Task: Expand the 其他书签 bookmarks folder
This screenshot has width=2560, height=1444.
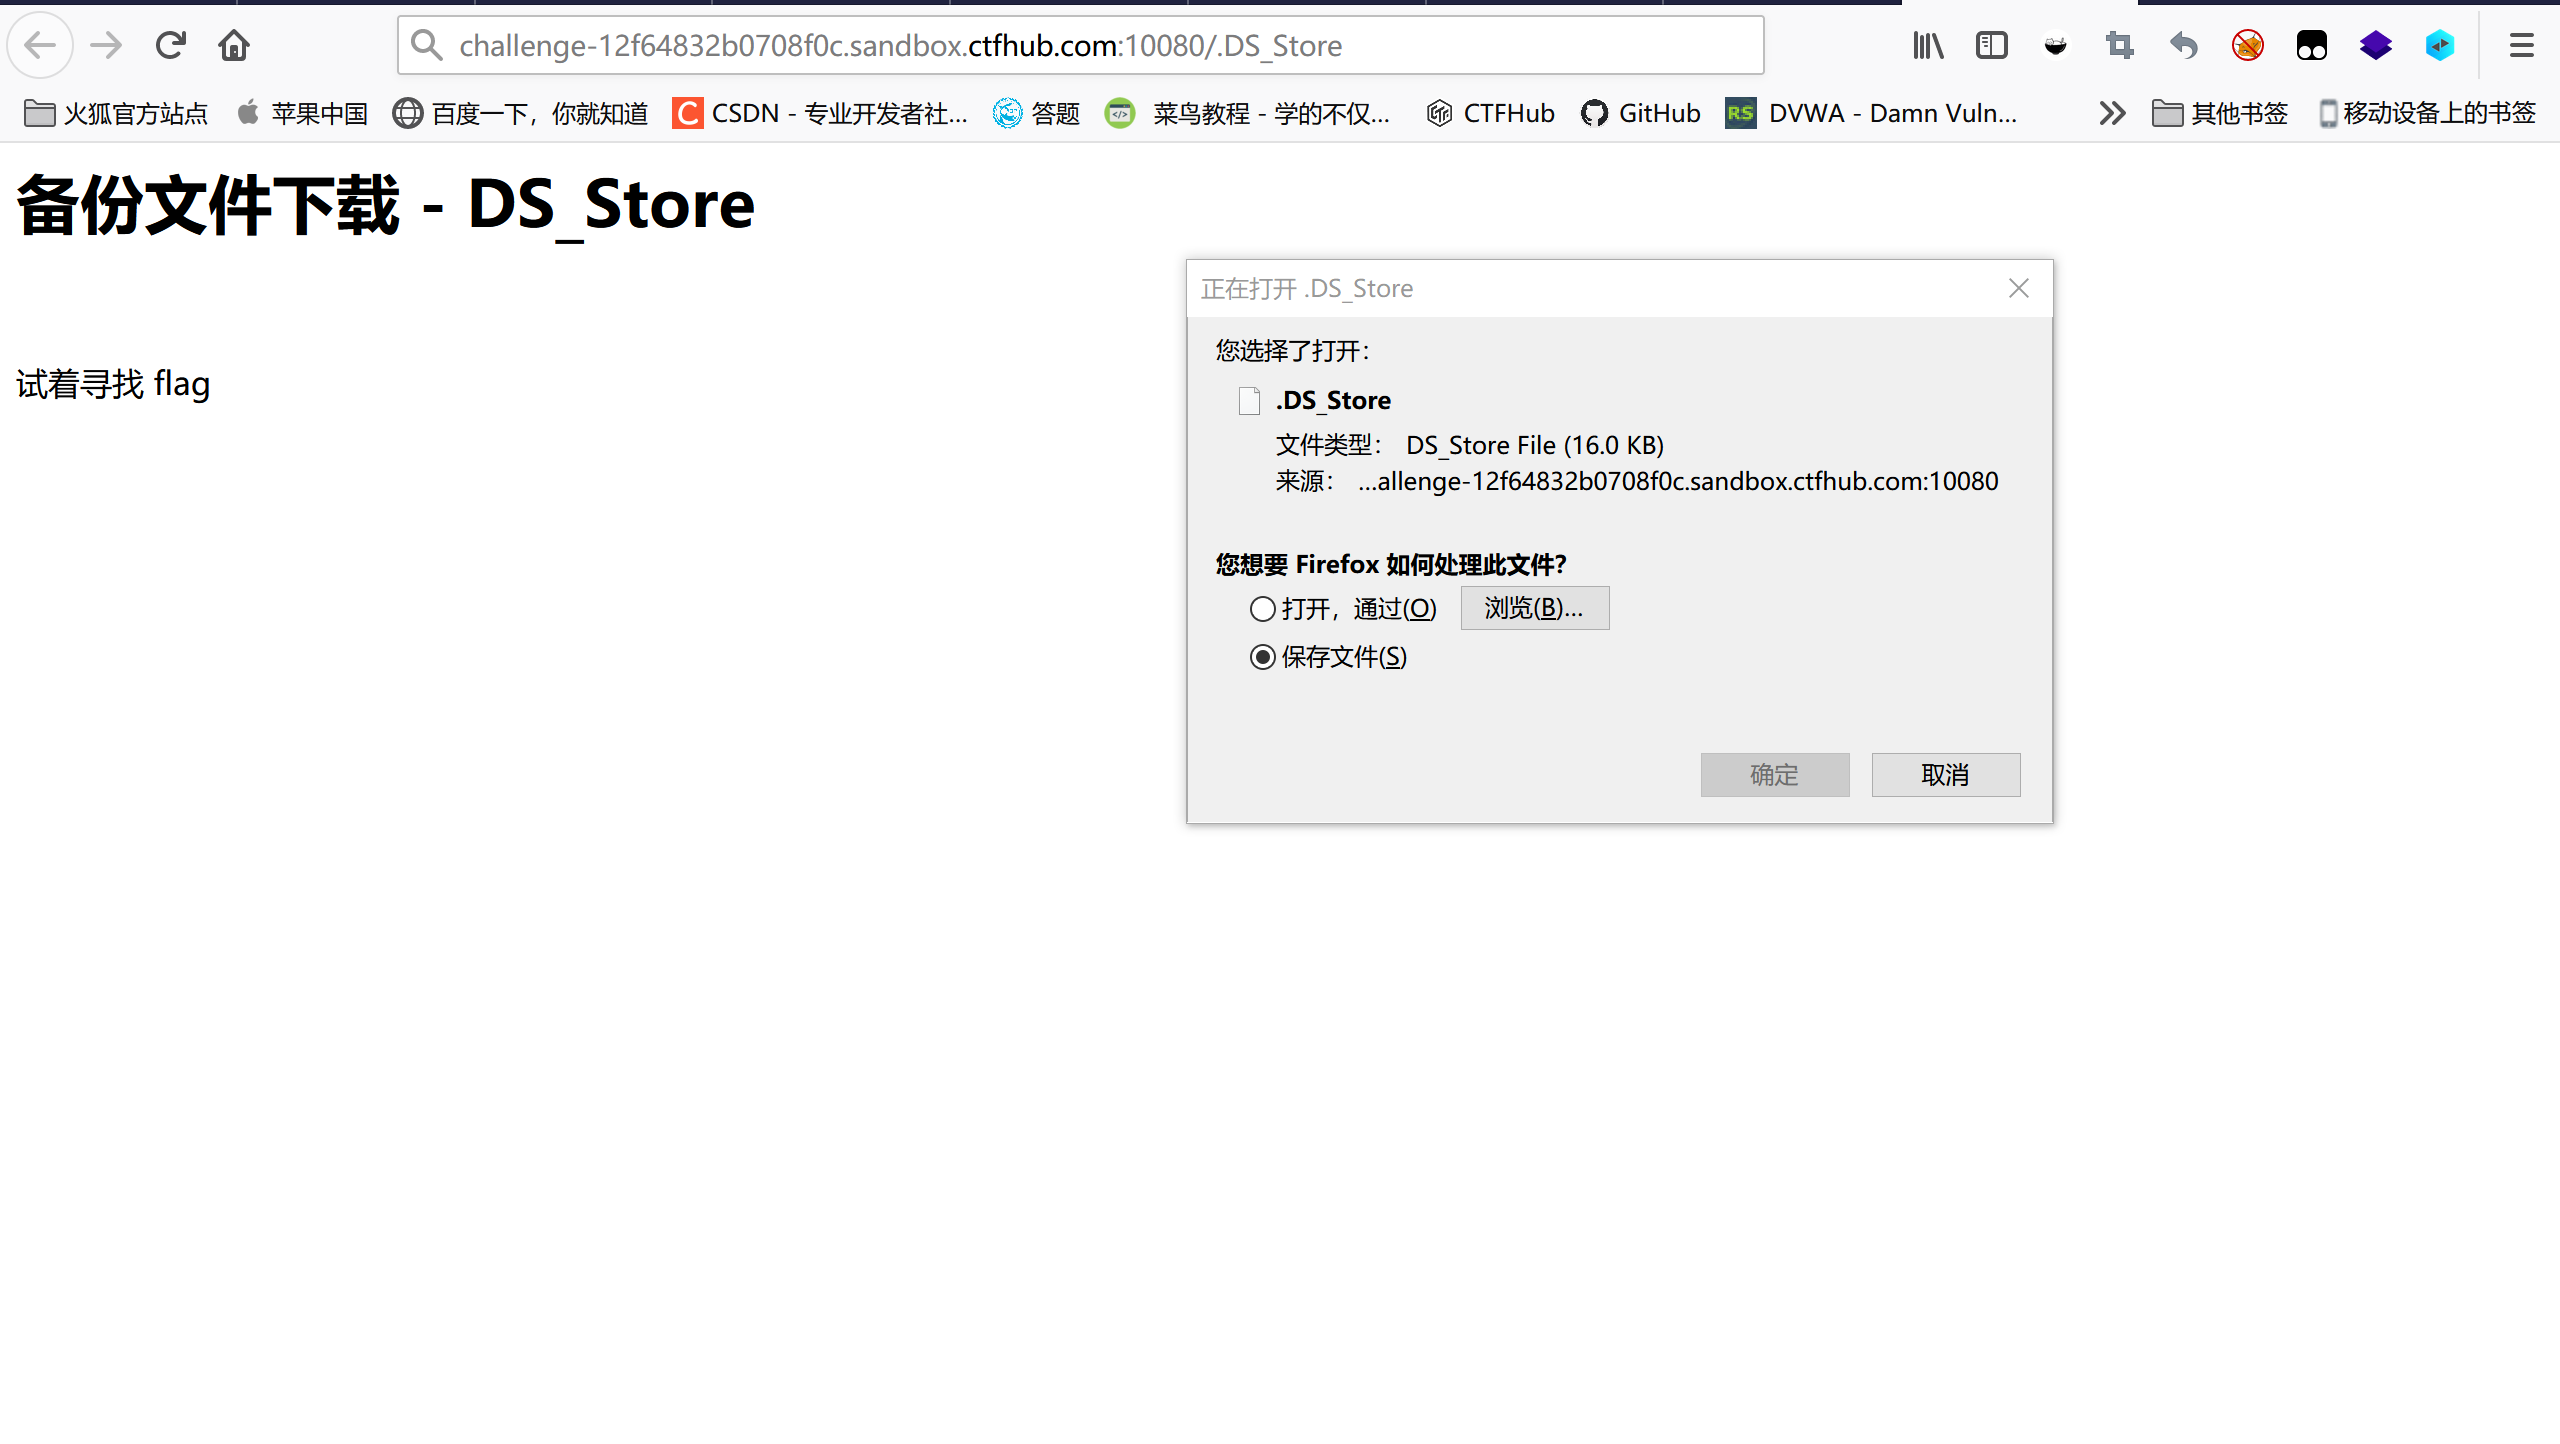Action: [2219, 113]
